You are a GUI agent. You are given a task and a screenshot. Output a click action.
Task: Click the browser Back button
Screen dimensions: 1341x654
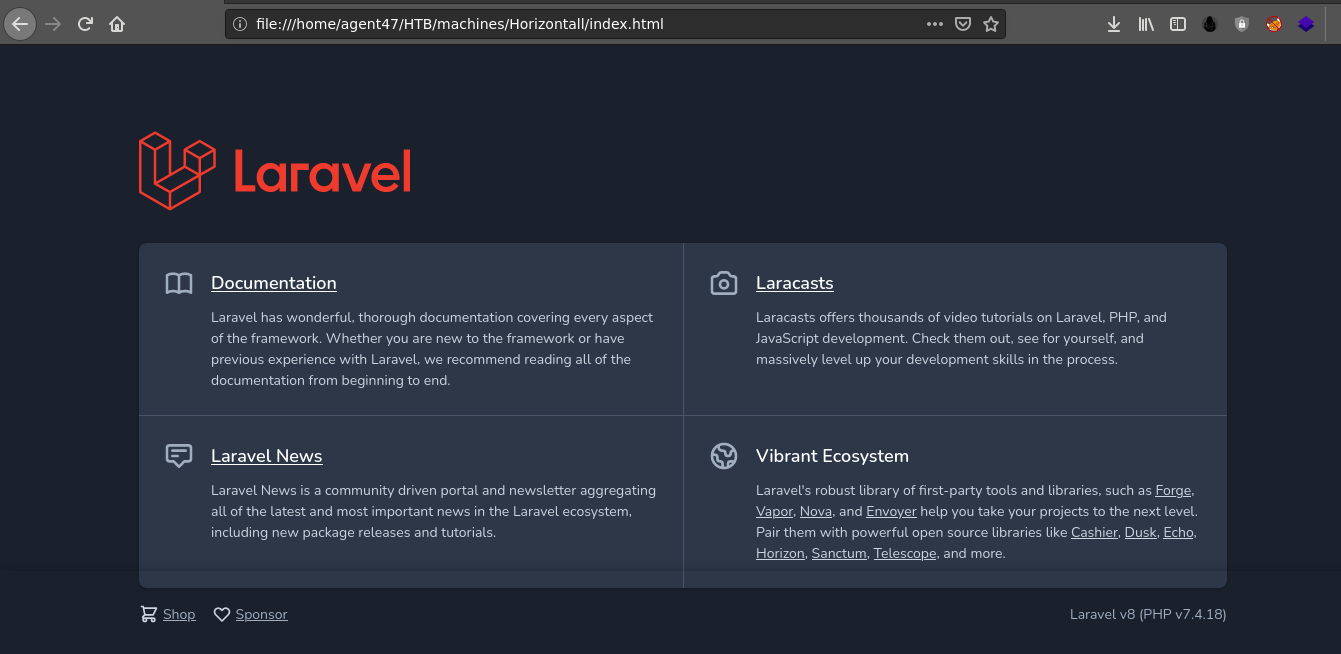[x=20, y=24]
